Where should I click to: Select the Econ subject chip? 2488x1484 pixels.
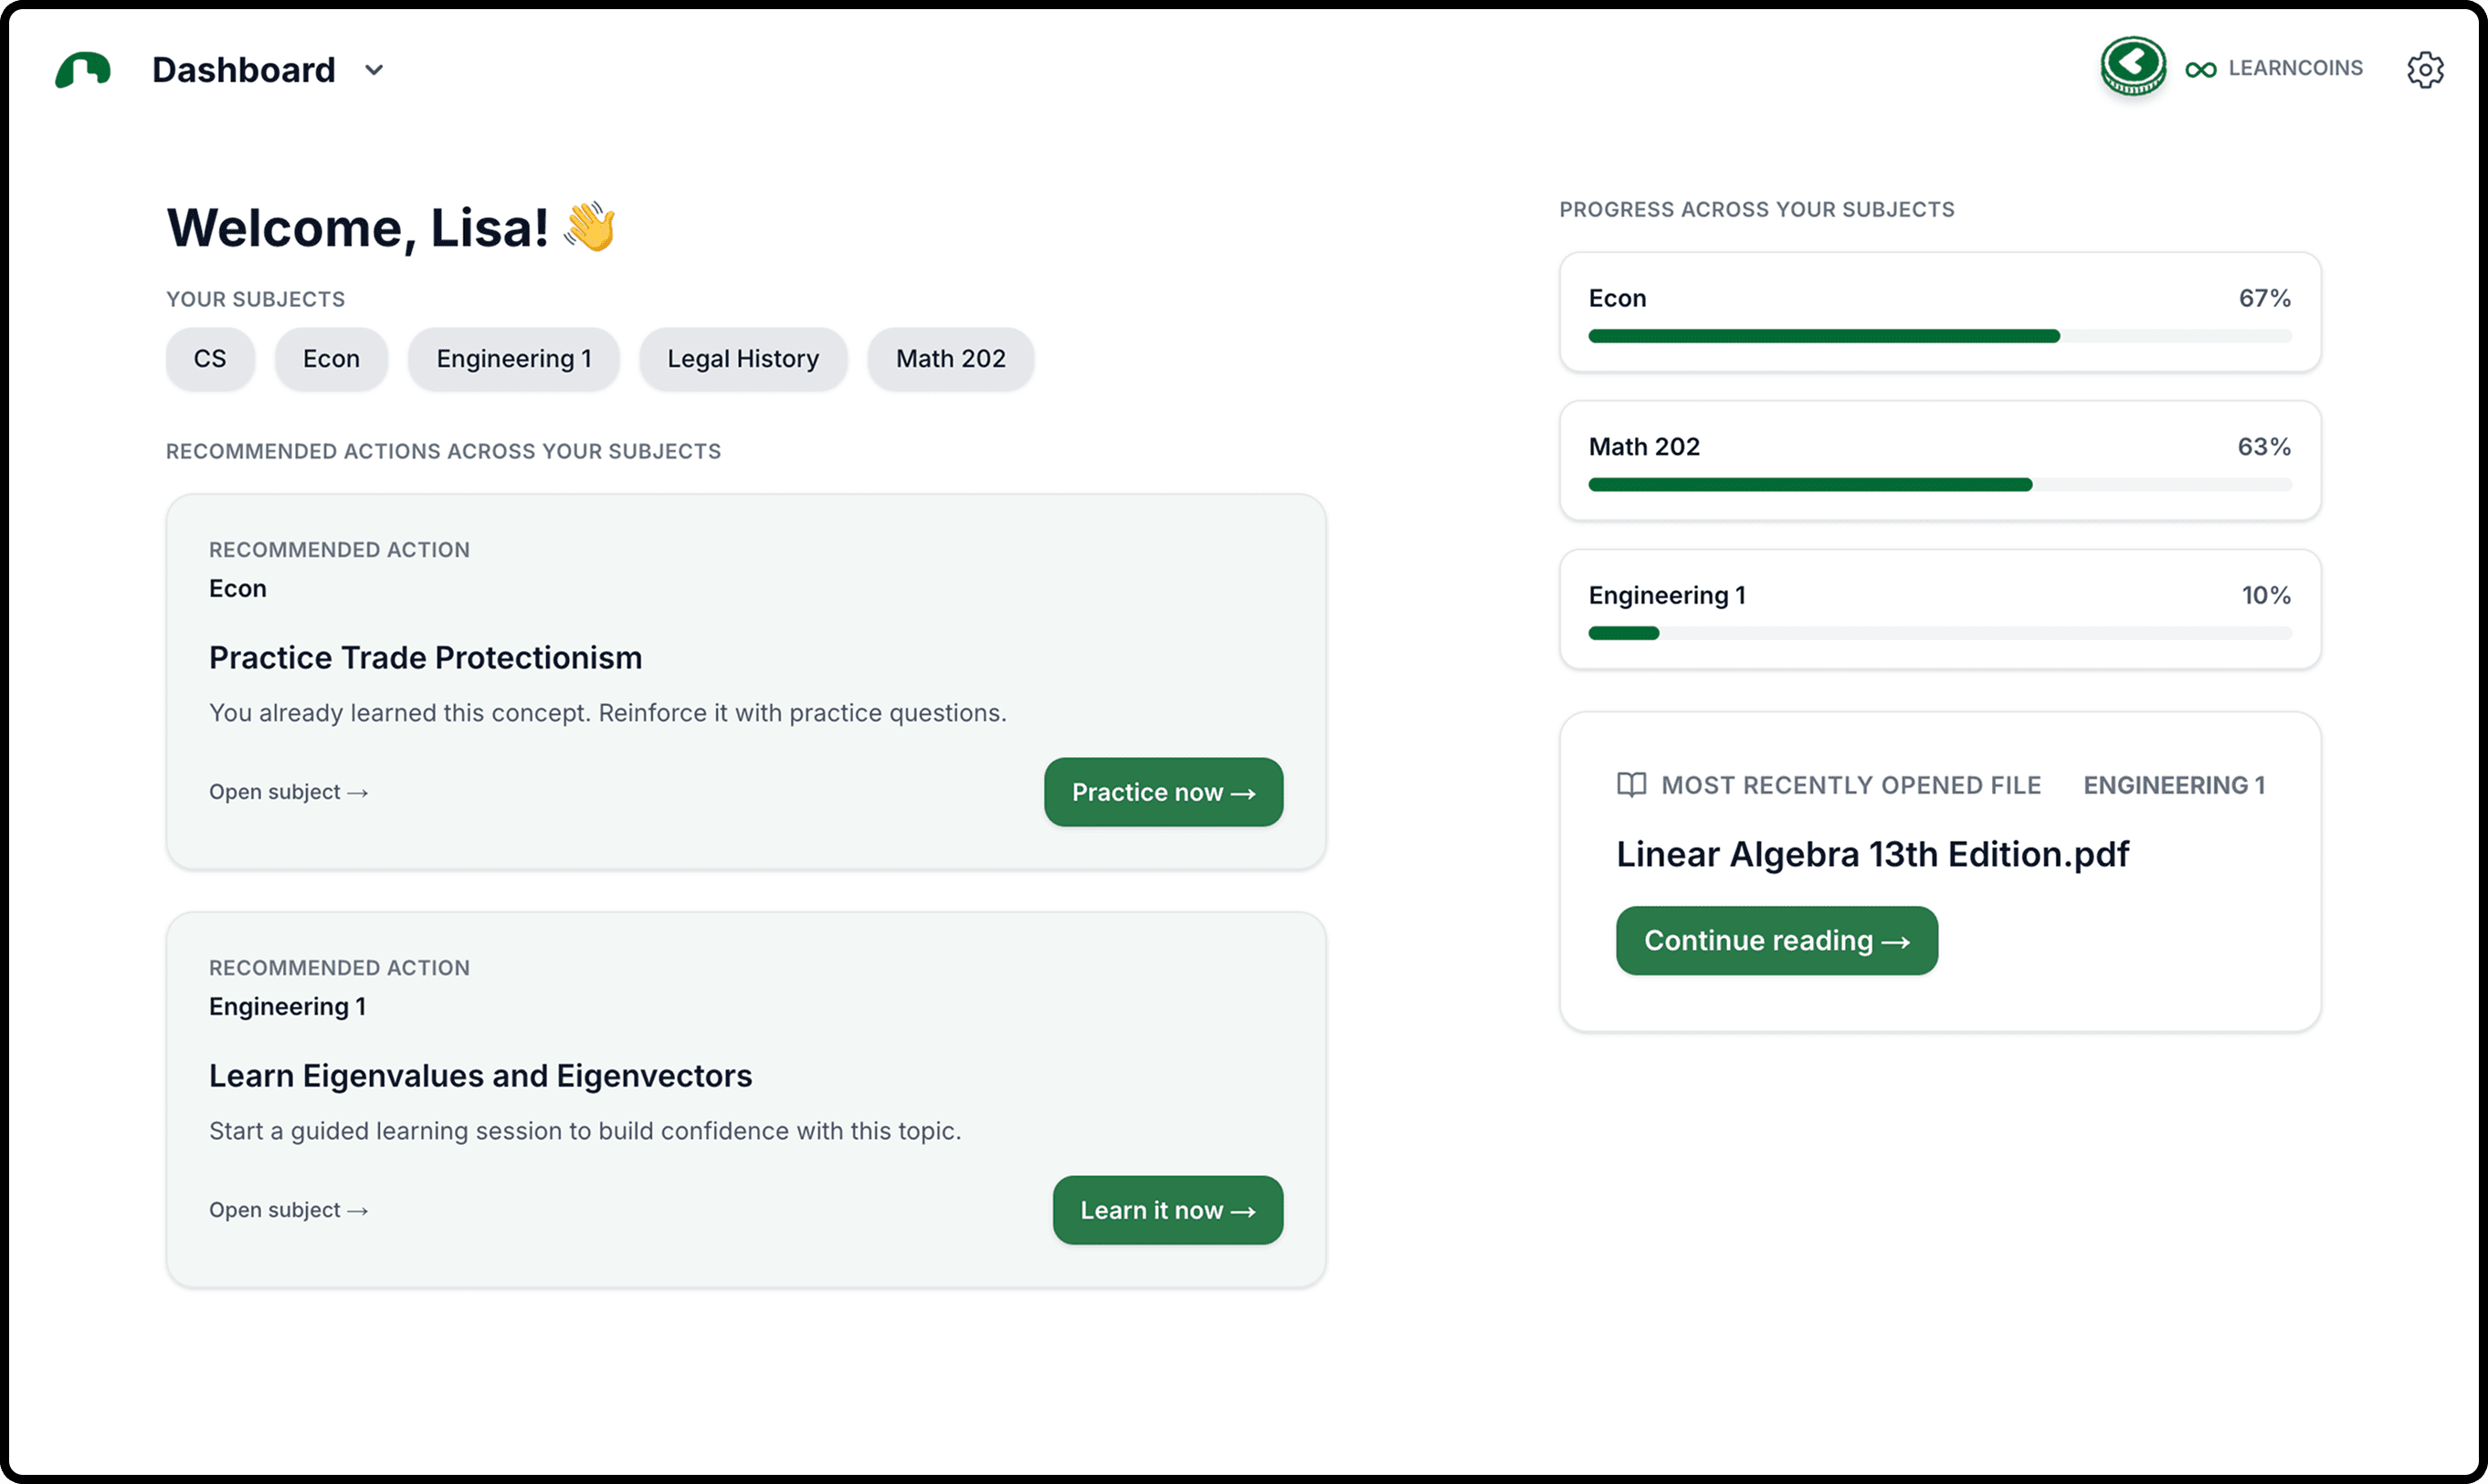(x=331, y=358)
